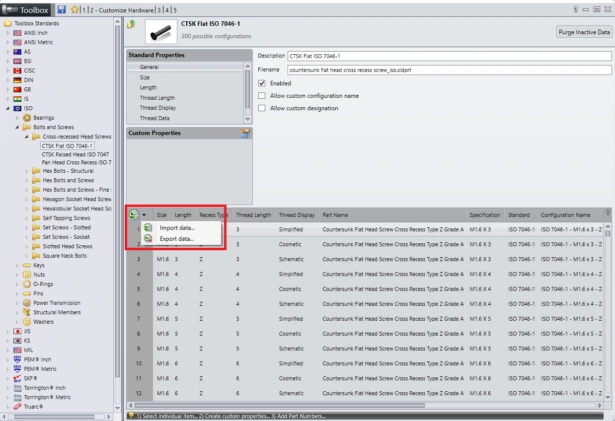Click Schematic cell in row 9
Screen dimensions: 615x421
pos(291,348)
